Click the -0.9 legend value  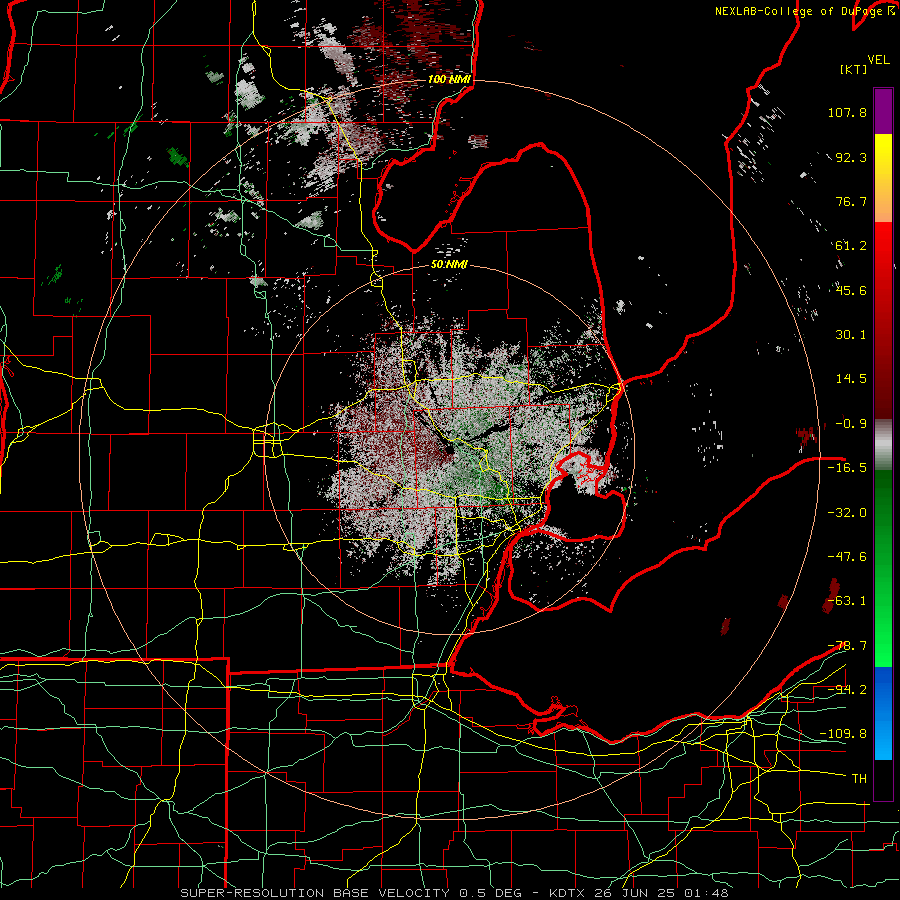851,424
